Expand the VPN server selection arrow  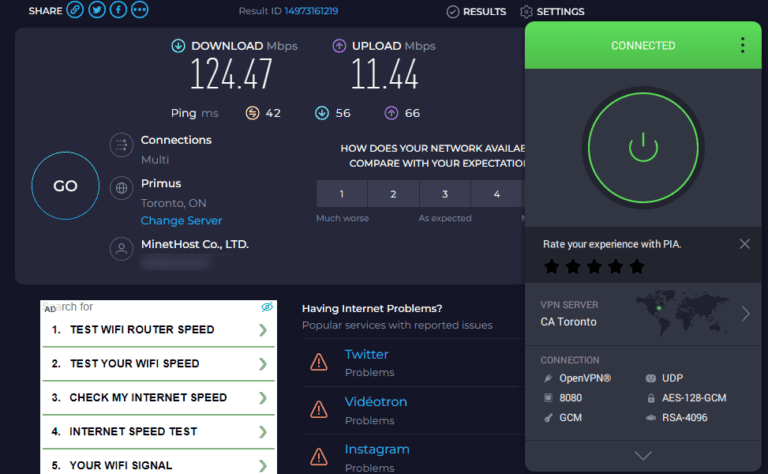(745, 314)
